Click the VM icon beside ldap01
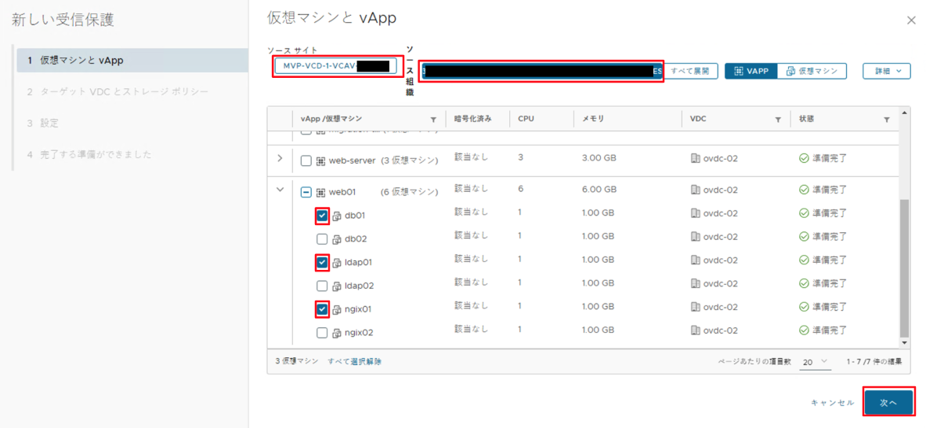Viewport: 926px width, 428px height. pyautogui.click(x=337, y=262)
